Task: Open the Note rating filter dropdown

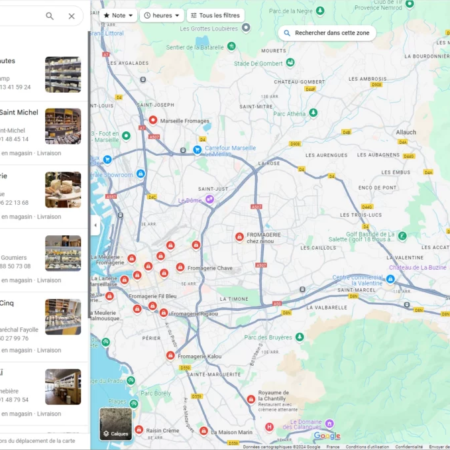Action: (118, 15)
